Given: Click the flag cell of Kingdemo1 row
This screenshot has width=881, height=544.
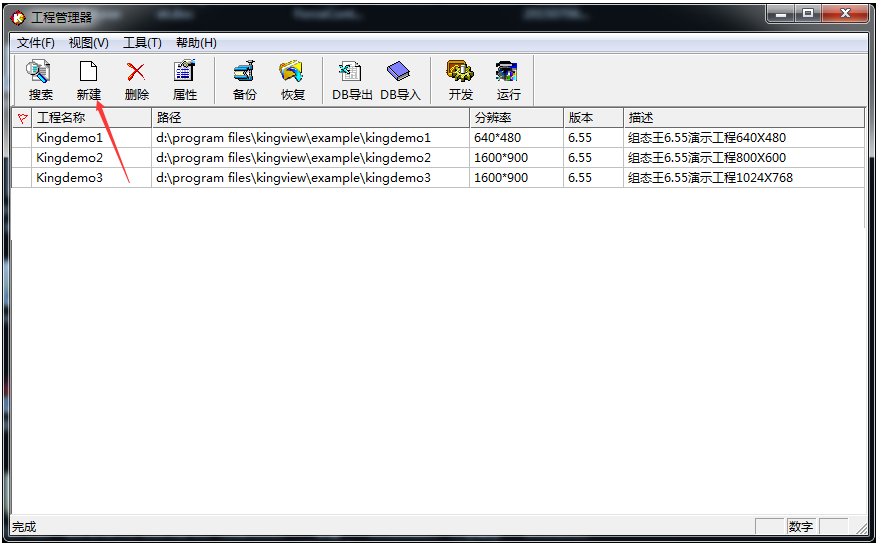Looking at the screenshot, I should click(22, 138).
